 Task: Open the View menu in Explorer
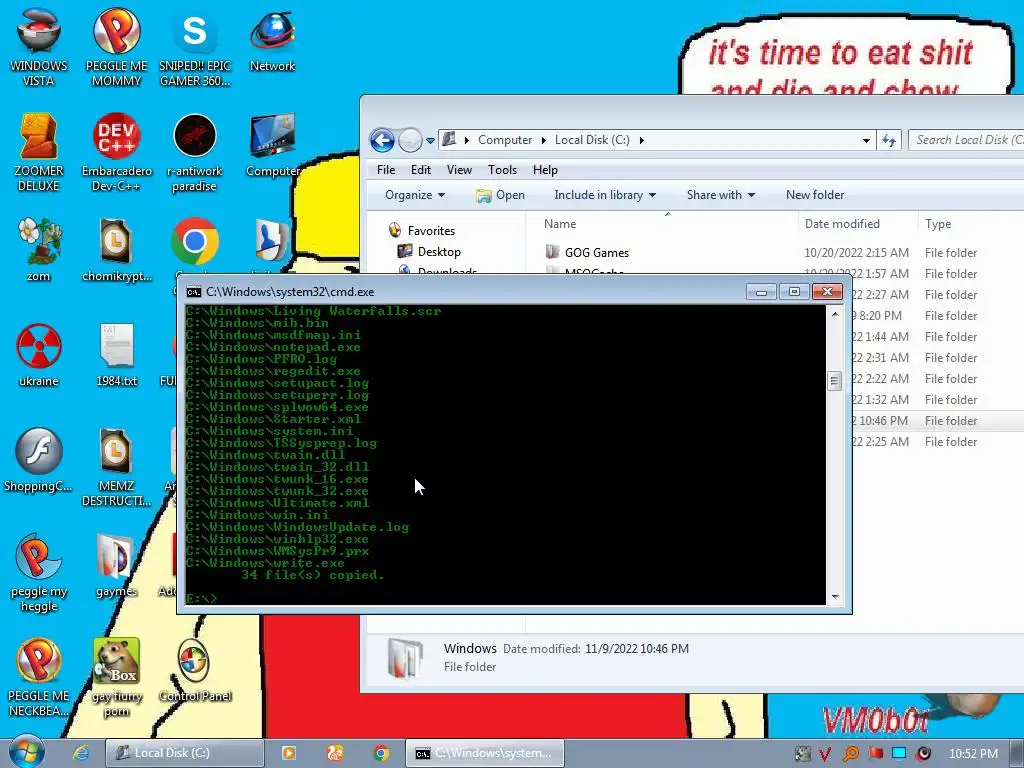point(459,170)
